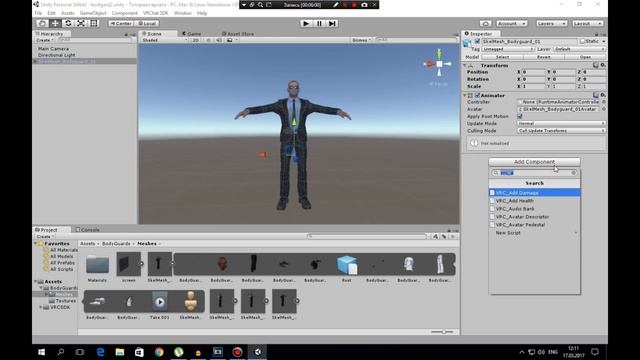Start Play mode
Viewport: 640px width, 360px height.
306,23
